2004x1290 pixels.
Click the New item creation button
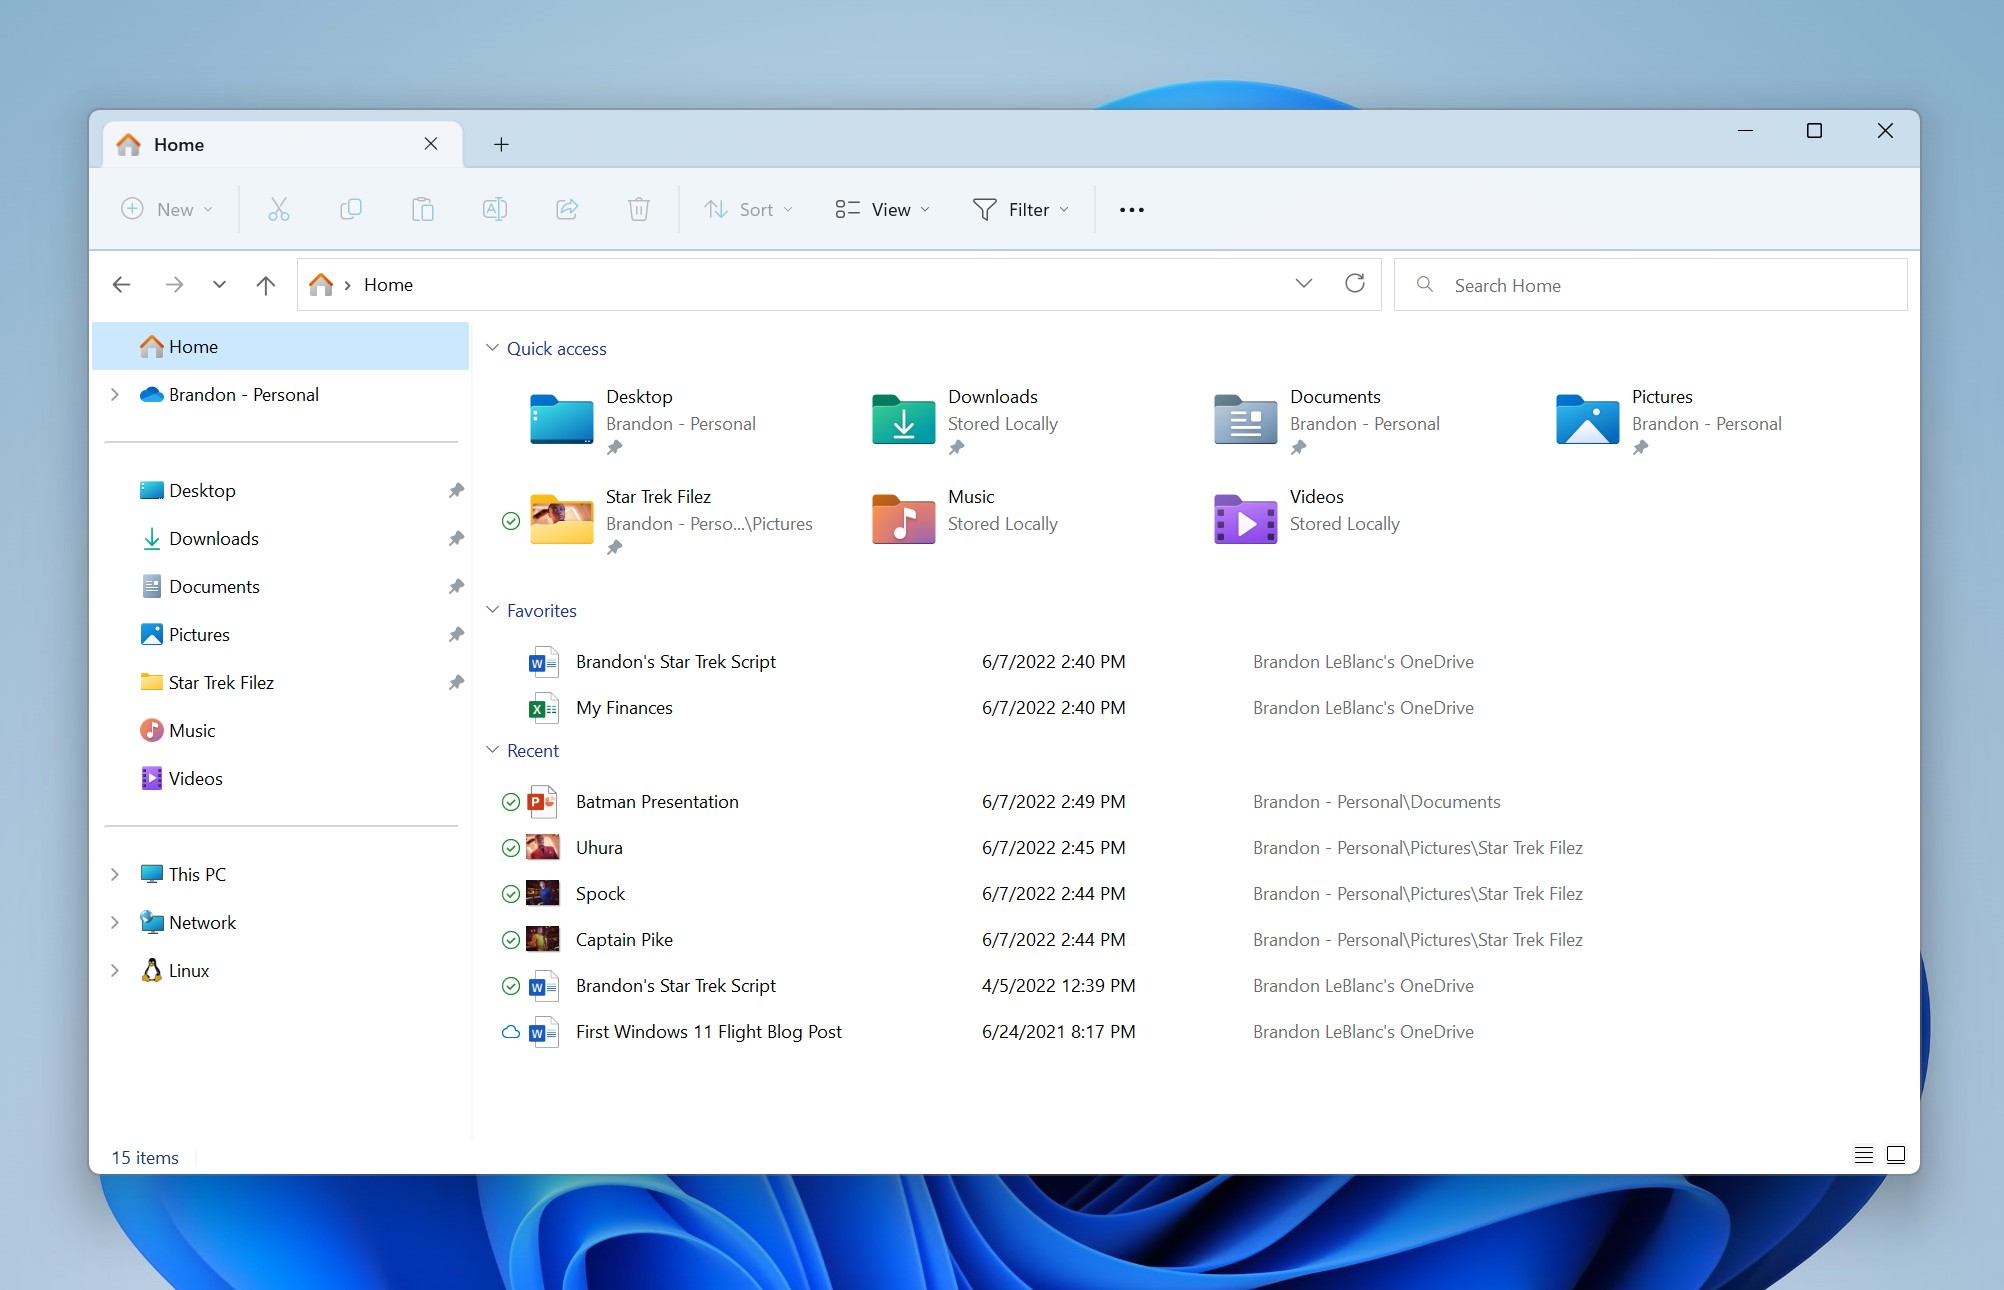coord(167,207)
